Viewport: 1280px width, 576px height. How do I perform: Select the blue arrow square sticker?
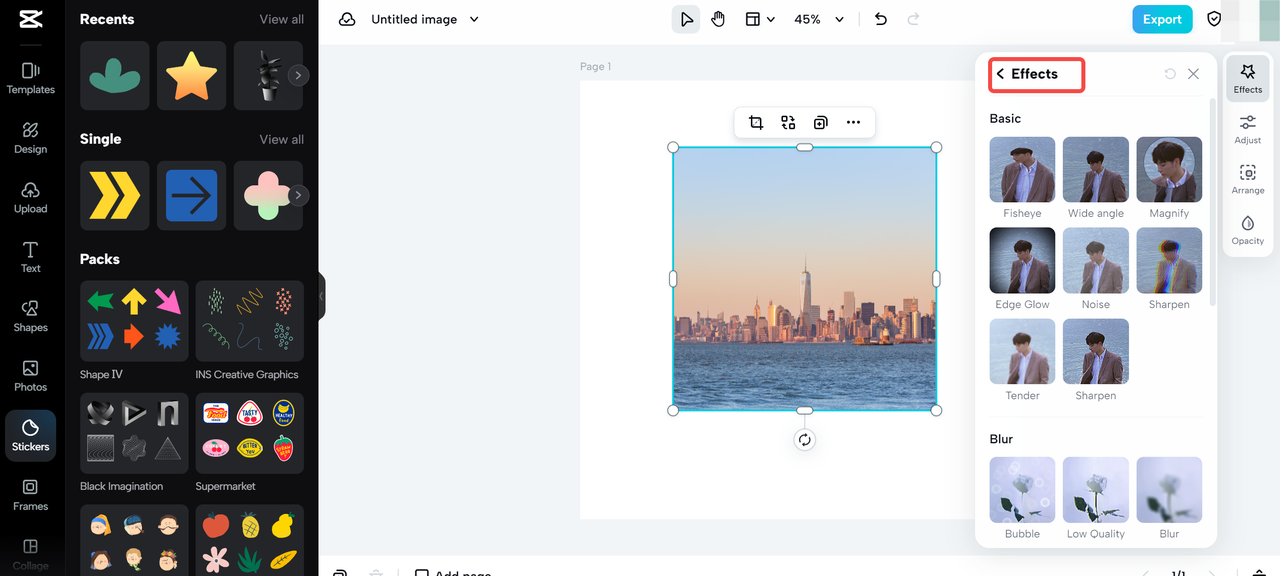192,195
